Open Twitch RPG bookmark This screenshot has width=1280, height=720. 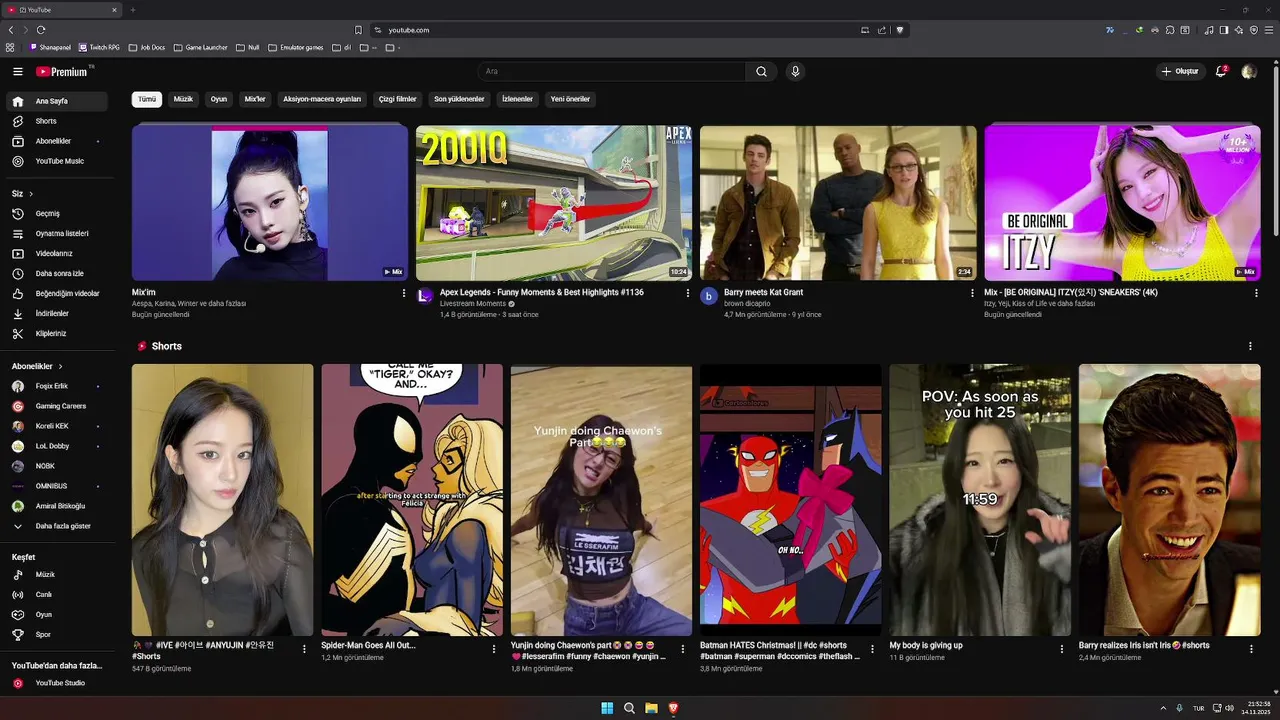pyautogui.click(x=99, y=47)
